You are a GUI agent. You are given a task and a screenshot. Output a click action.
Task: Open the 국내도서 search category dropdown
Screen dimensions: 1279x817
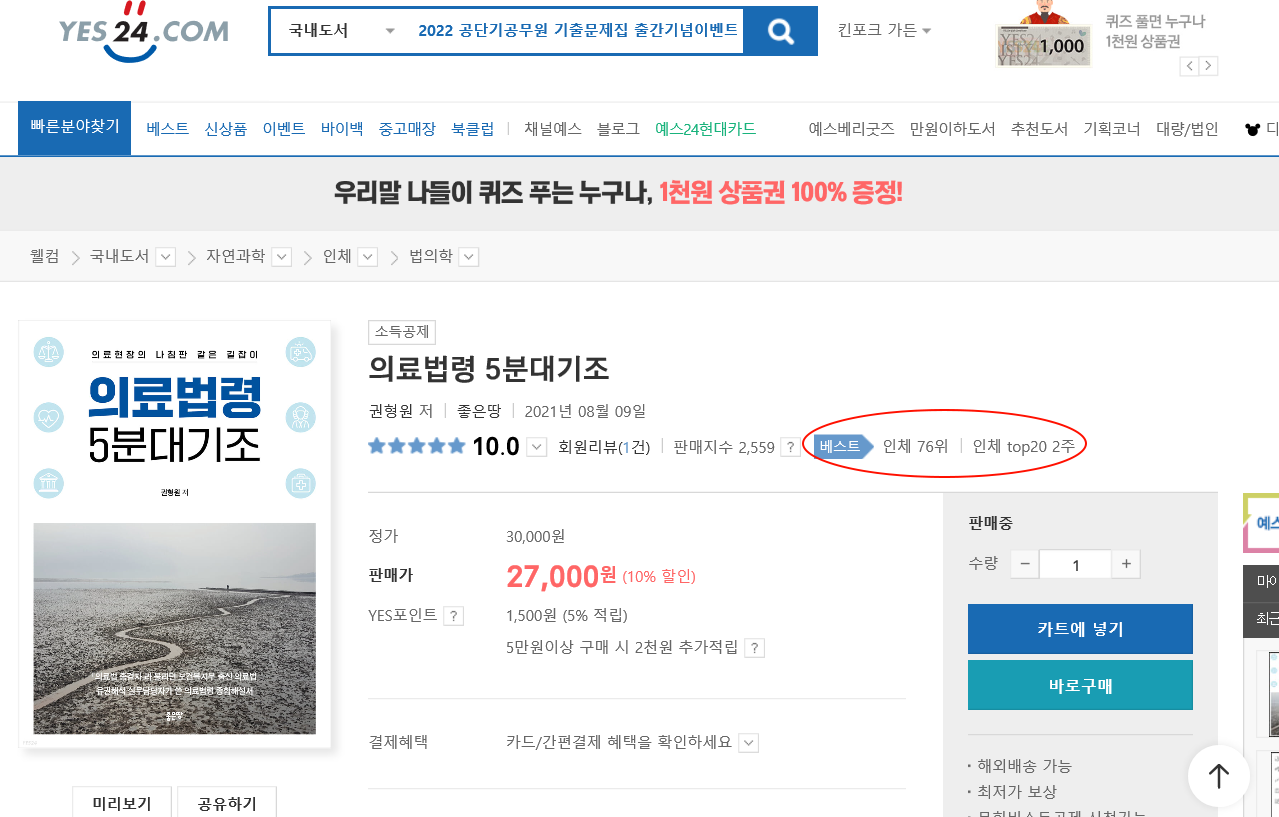point(341,31)
